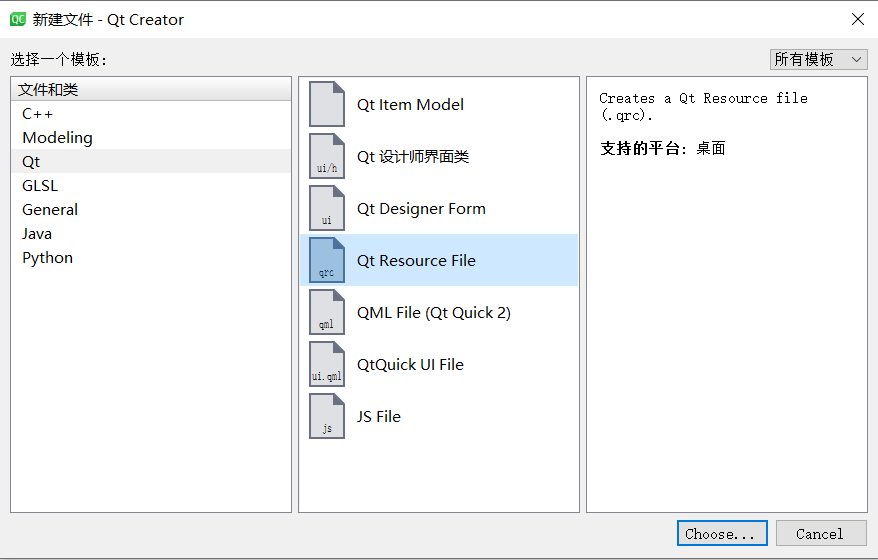Choose the QML File (Qt Quick 2) label

click(434, 313)
